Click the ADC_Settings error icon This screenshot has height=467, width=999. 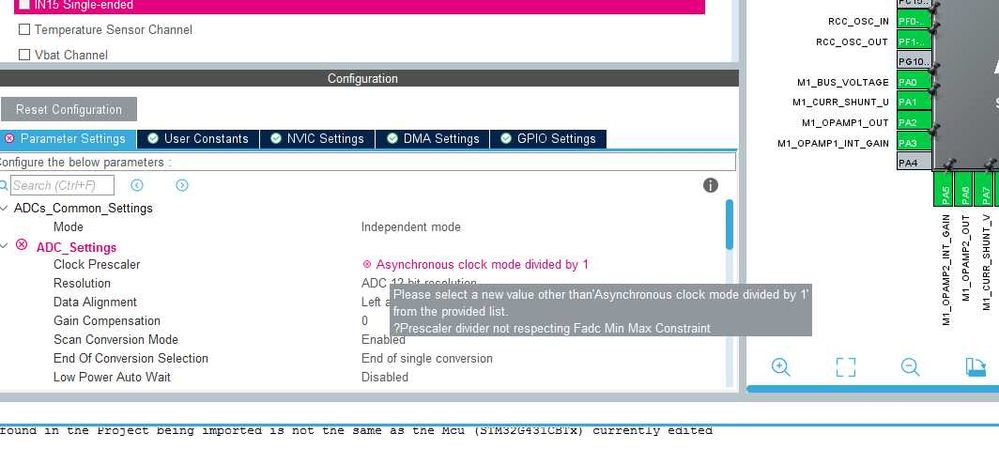pyautogui.click(x=22, y=245)
